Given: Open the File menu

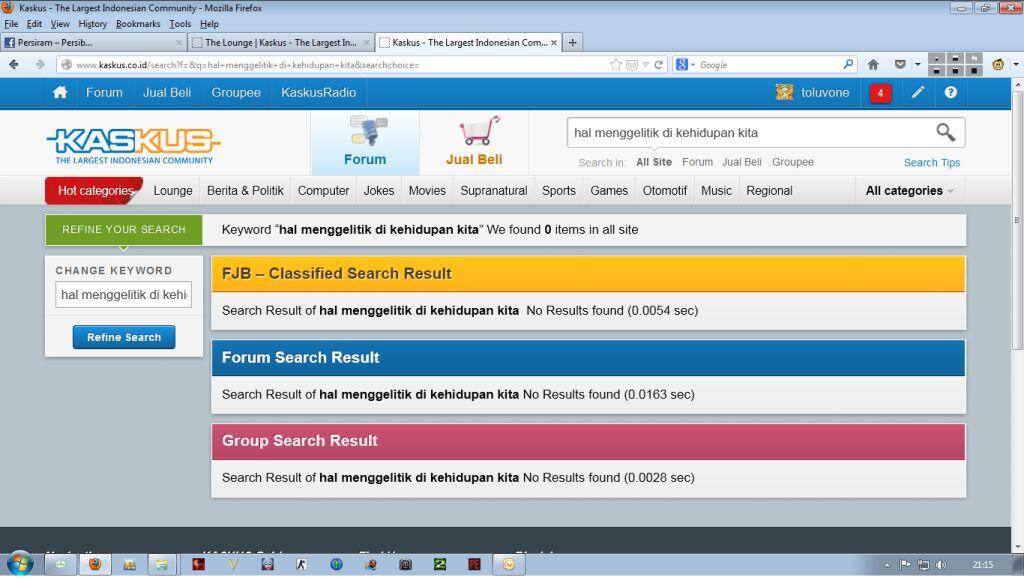Looking at the screenshot, I should click(x=11, y=24).
